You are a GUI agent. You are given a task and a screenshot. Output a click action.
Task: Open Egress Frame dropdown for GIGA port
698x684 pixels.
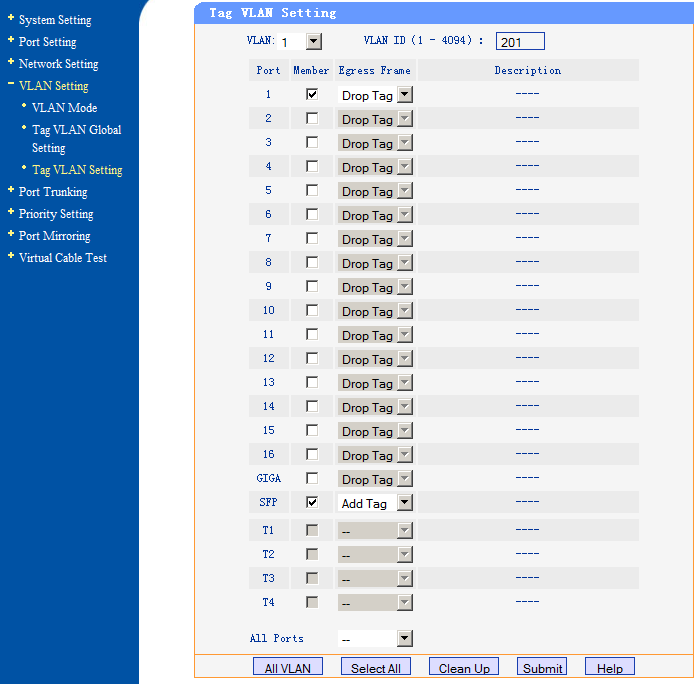click(375, 479)
